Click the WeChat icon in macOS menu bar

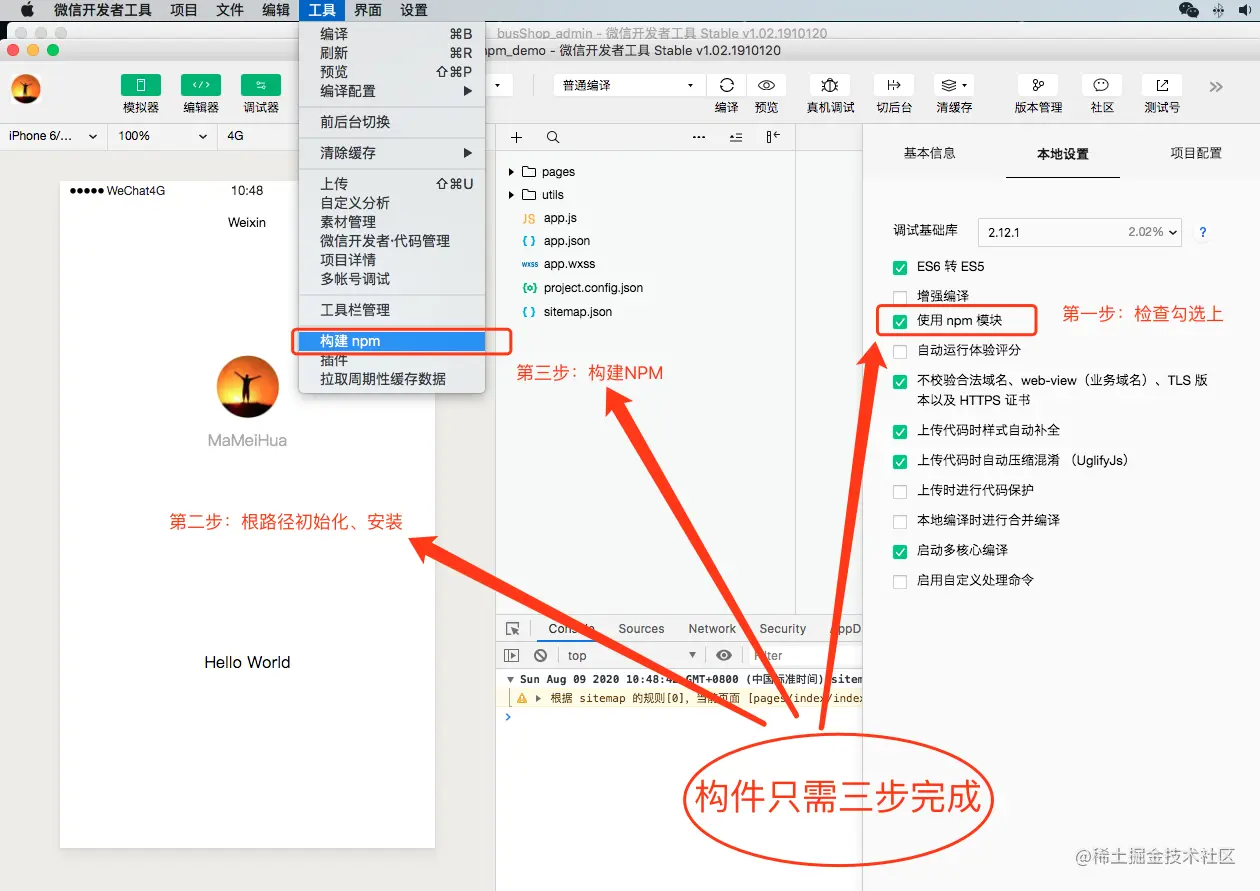pos(1189,10)
